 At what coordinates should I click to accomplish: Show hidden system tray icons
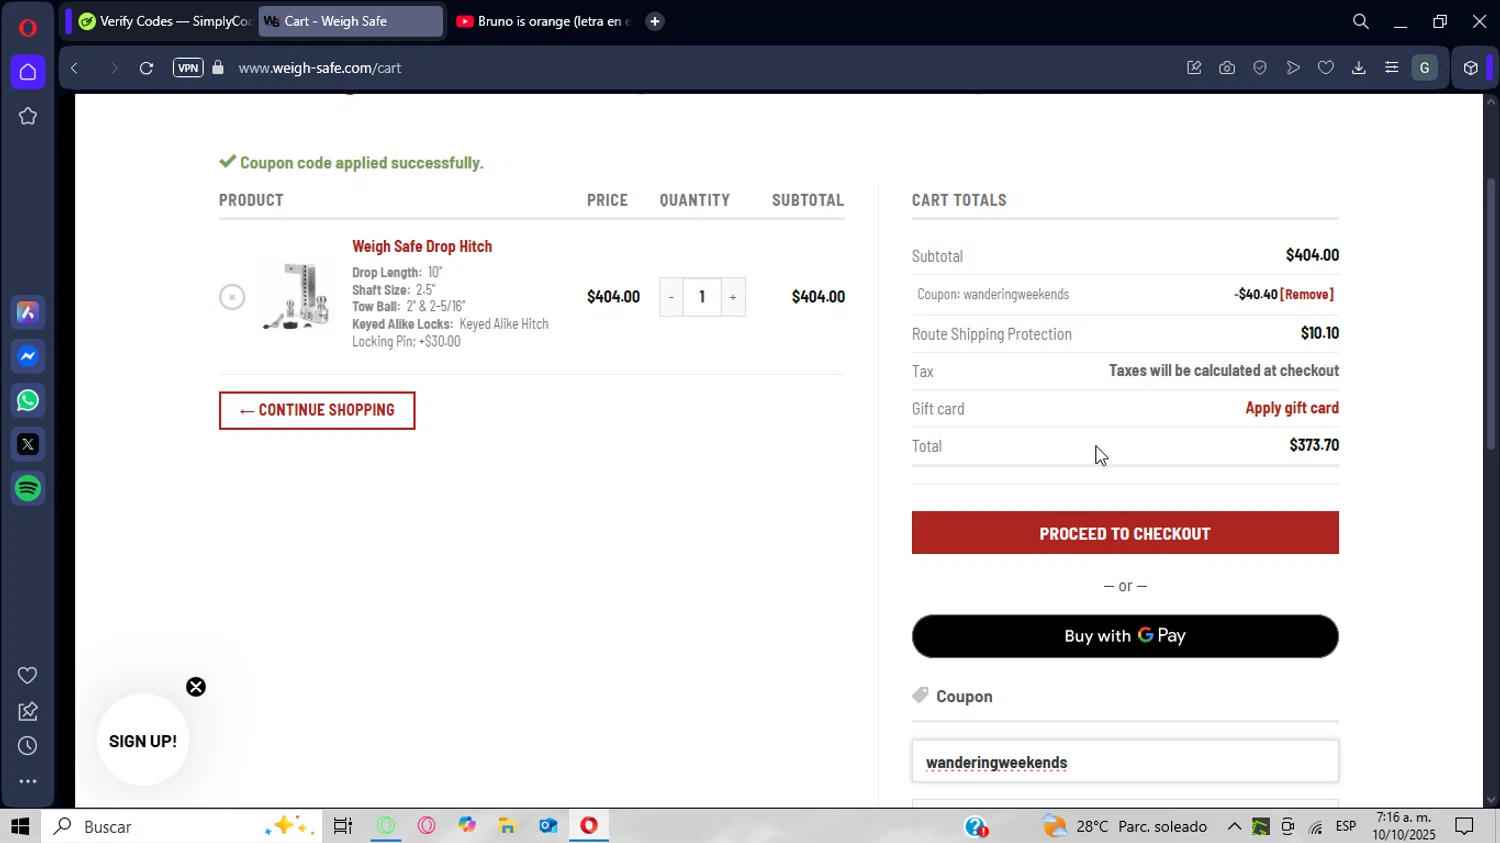[1234, 826]
